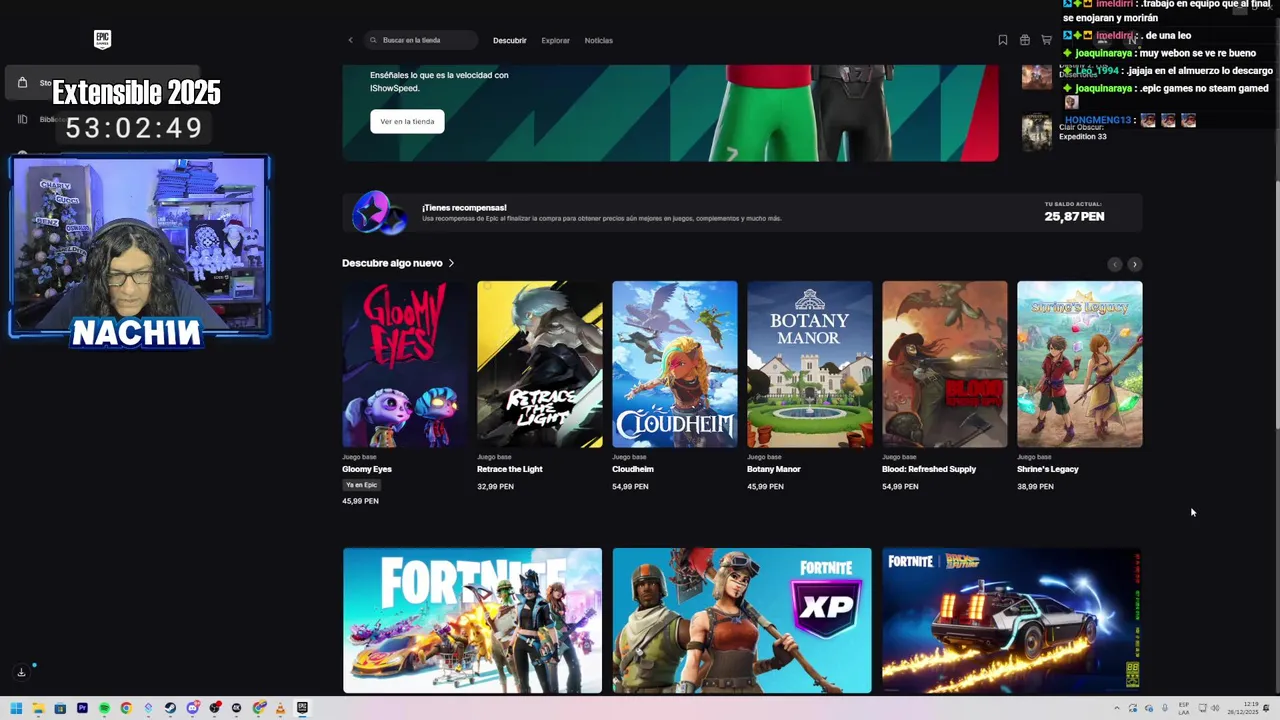
Task: Open OBS Studio from the taskbar
Action: pyautogui.click(x=214, y=708)
